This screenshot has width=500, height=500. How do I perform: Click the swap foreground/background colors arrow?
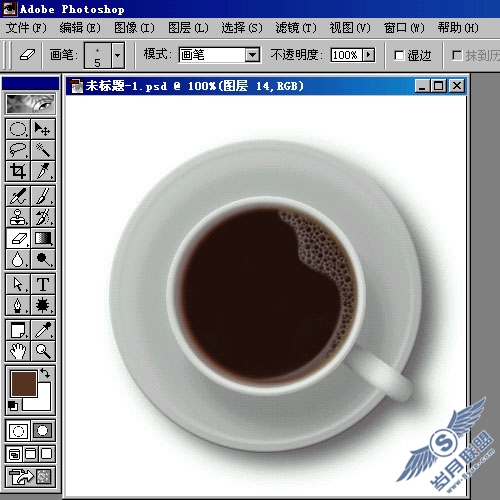point(45,373)
